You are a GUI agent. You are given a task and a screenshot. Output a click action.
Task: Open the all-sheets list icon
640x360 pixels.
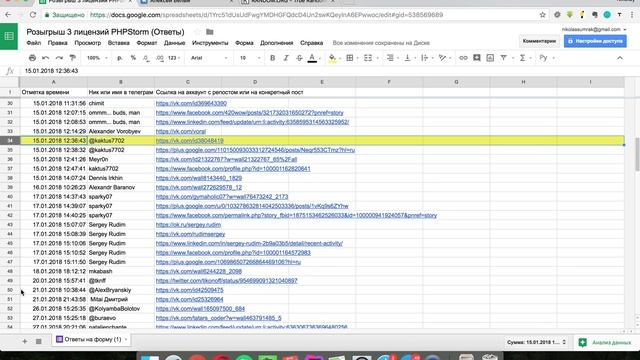click(38, 341)
